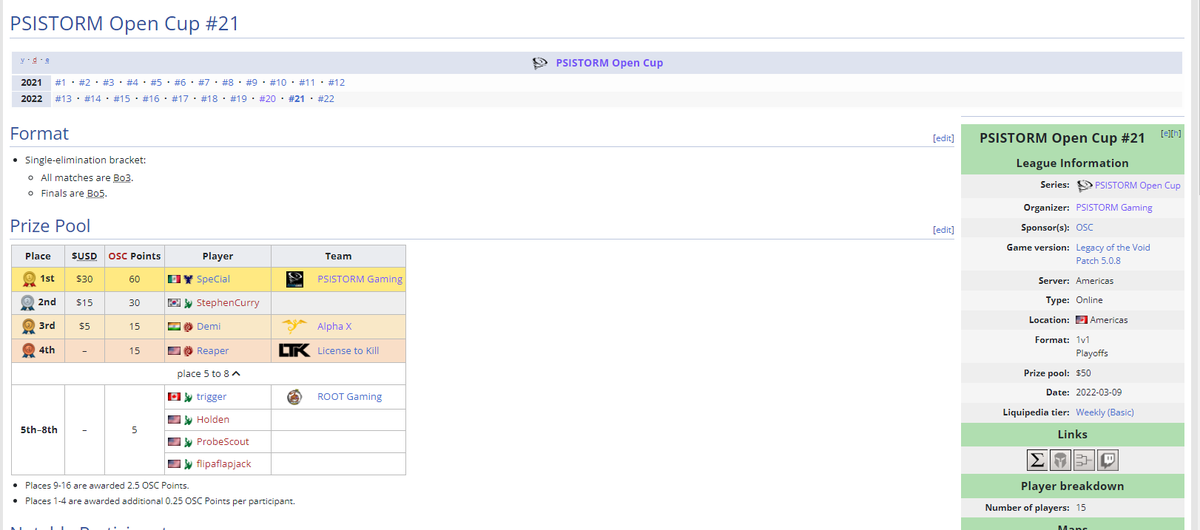
Task: Open Legacy of the Void link
Action: click(1113, 247)
